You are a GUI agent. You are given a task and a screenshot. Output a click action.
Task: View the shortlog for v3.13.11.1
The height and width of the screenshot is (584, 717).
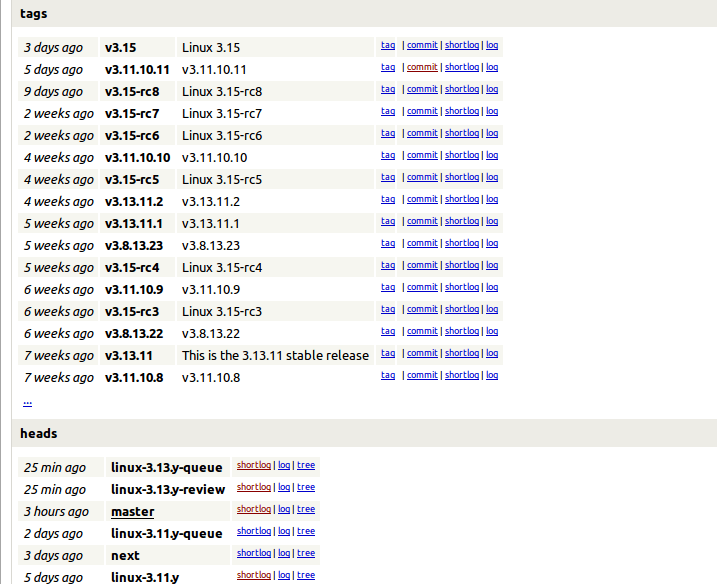click(x=462, y=221)
